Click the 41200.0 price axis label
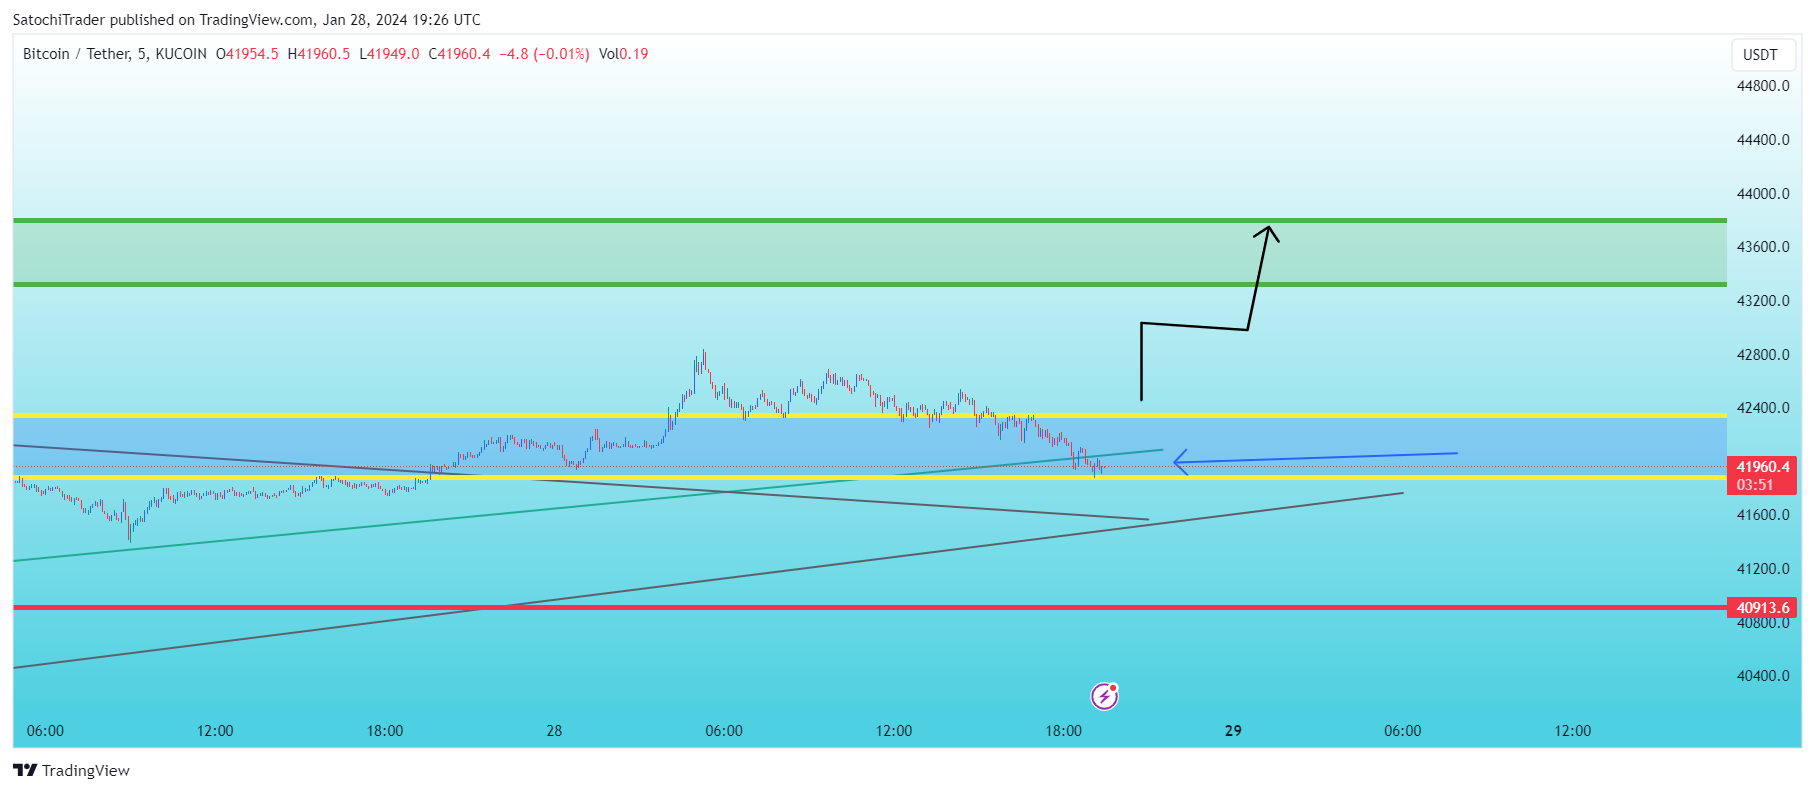Screen dimensions: 1815x792 click(x=1763, y=569)
